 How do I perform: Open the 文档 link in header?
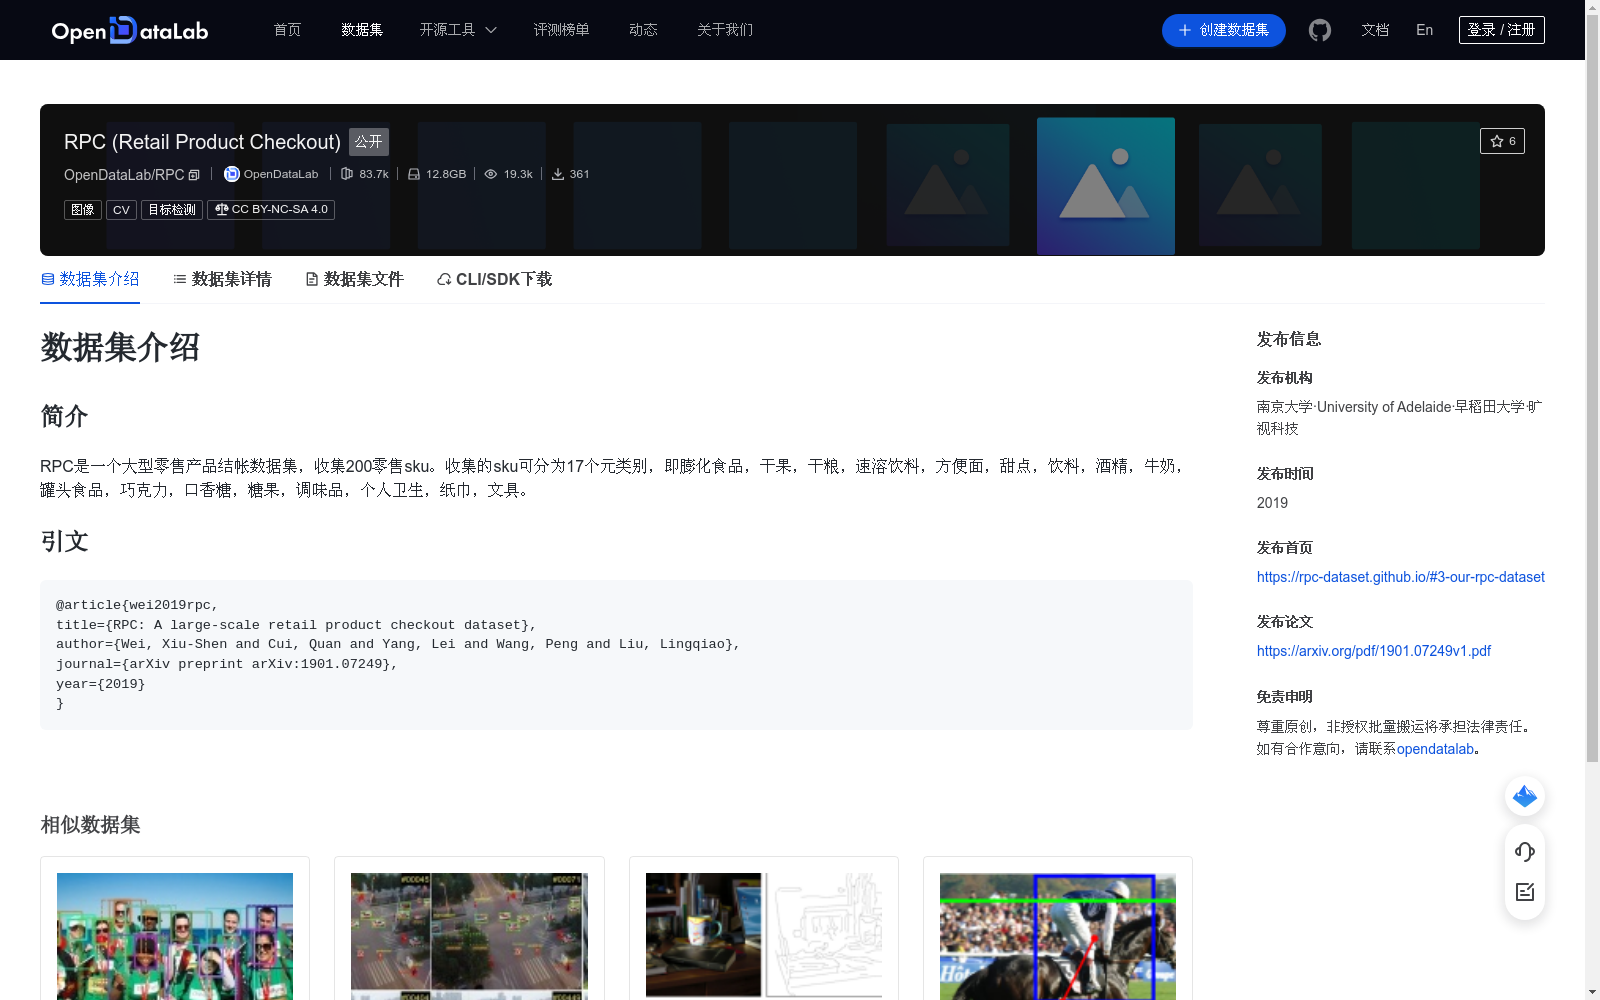(x=1375, y=30)
